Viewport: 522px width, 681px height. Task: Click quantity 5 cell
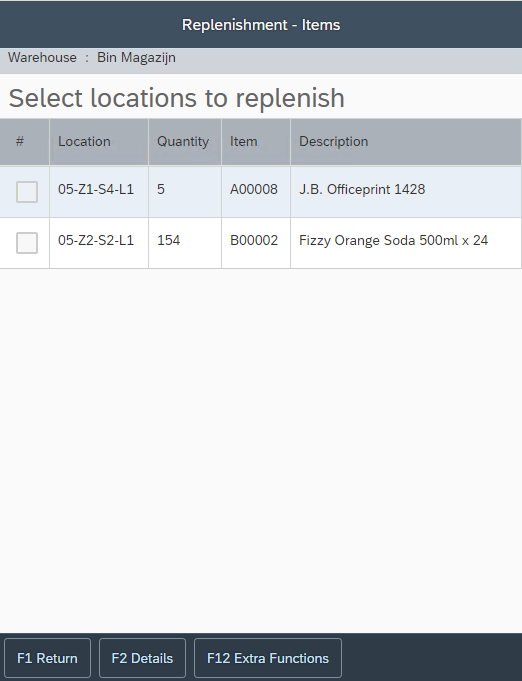(185, 192)
